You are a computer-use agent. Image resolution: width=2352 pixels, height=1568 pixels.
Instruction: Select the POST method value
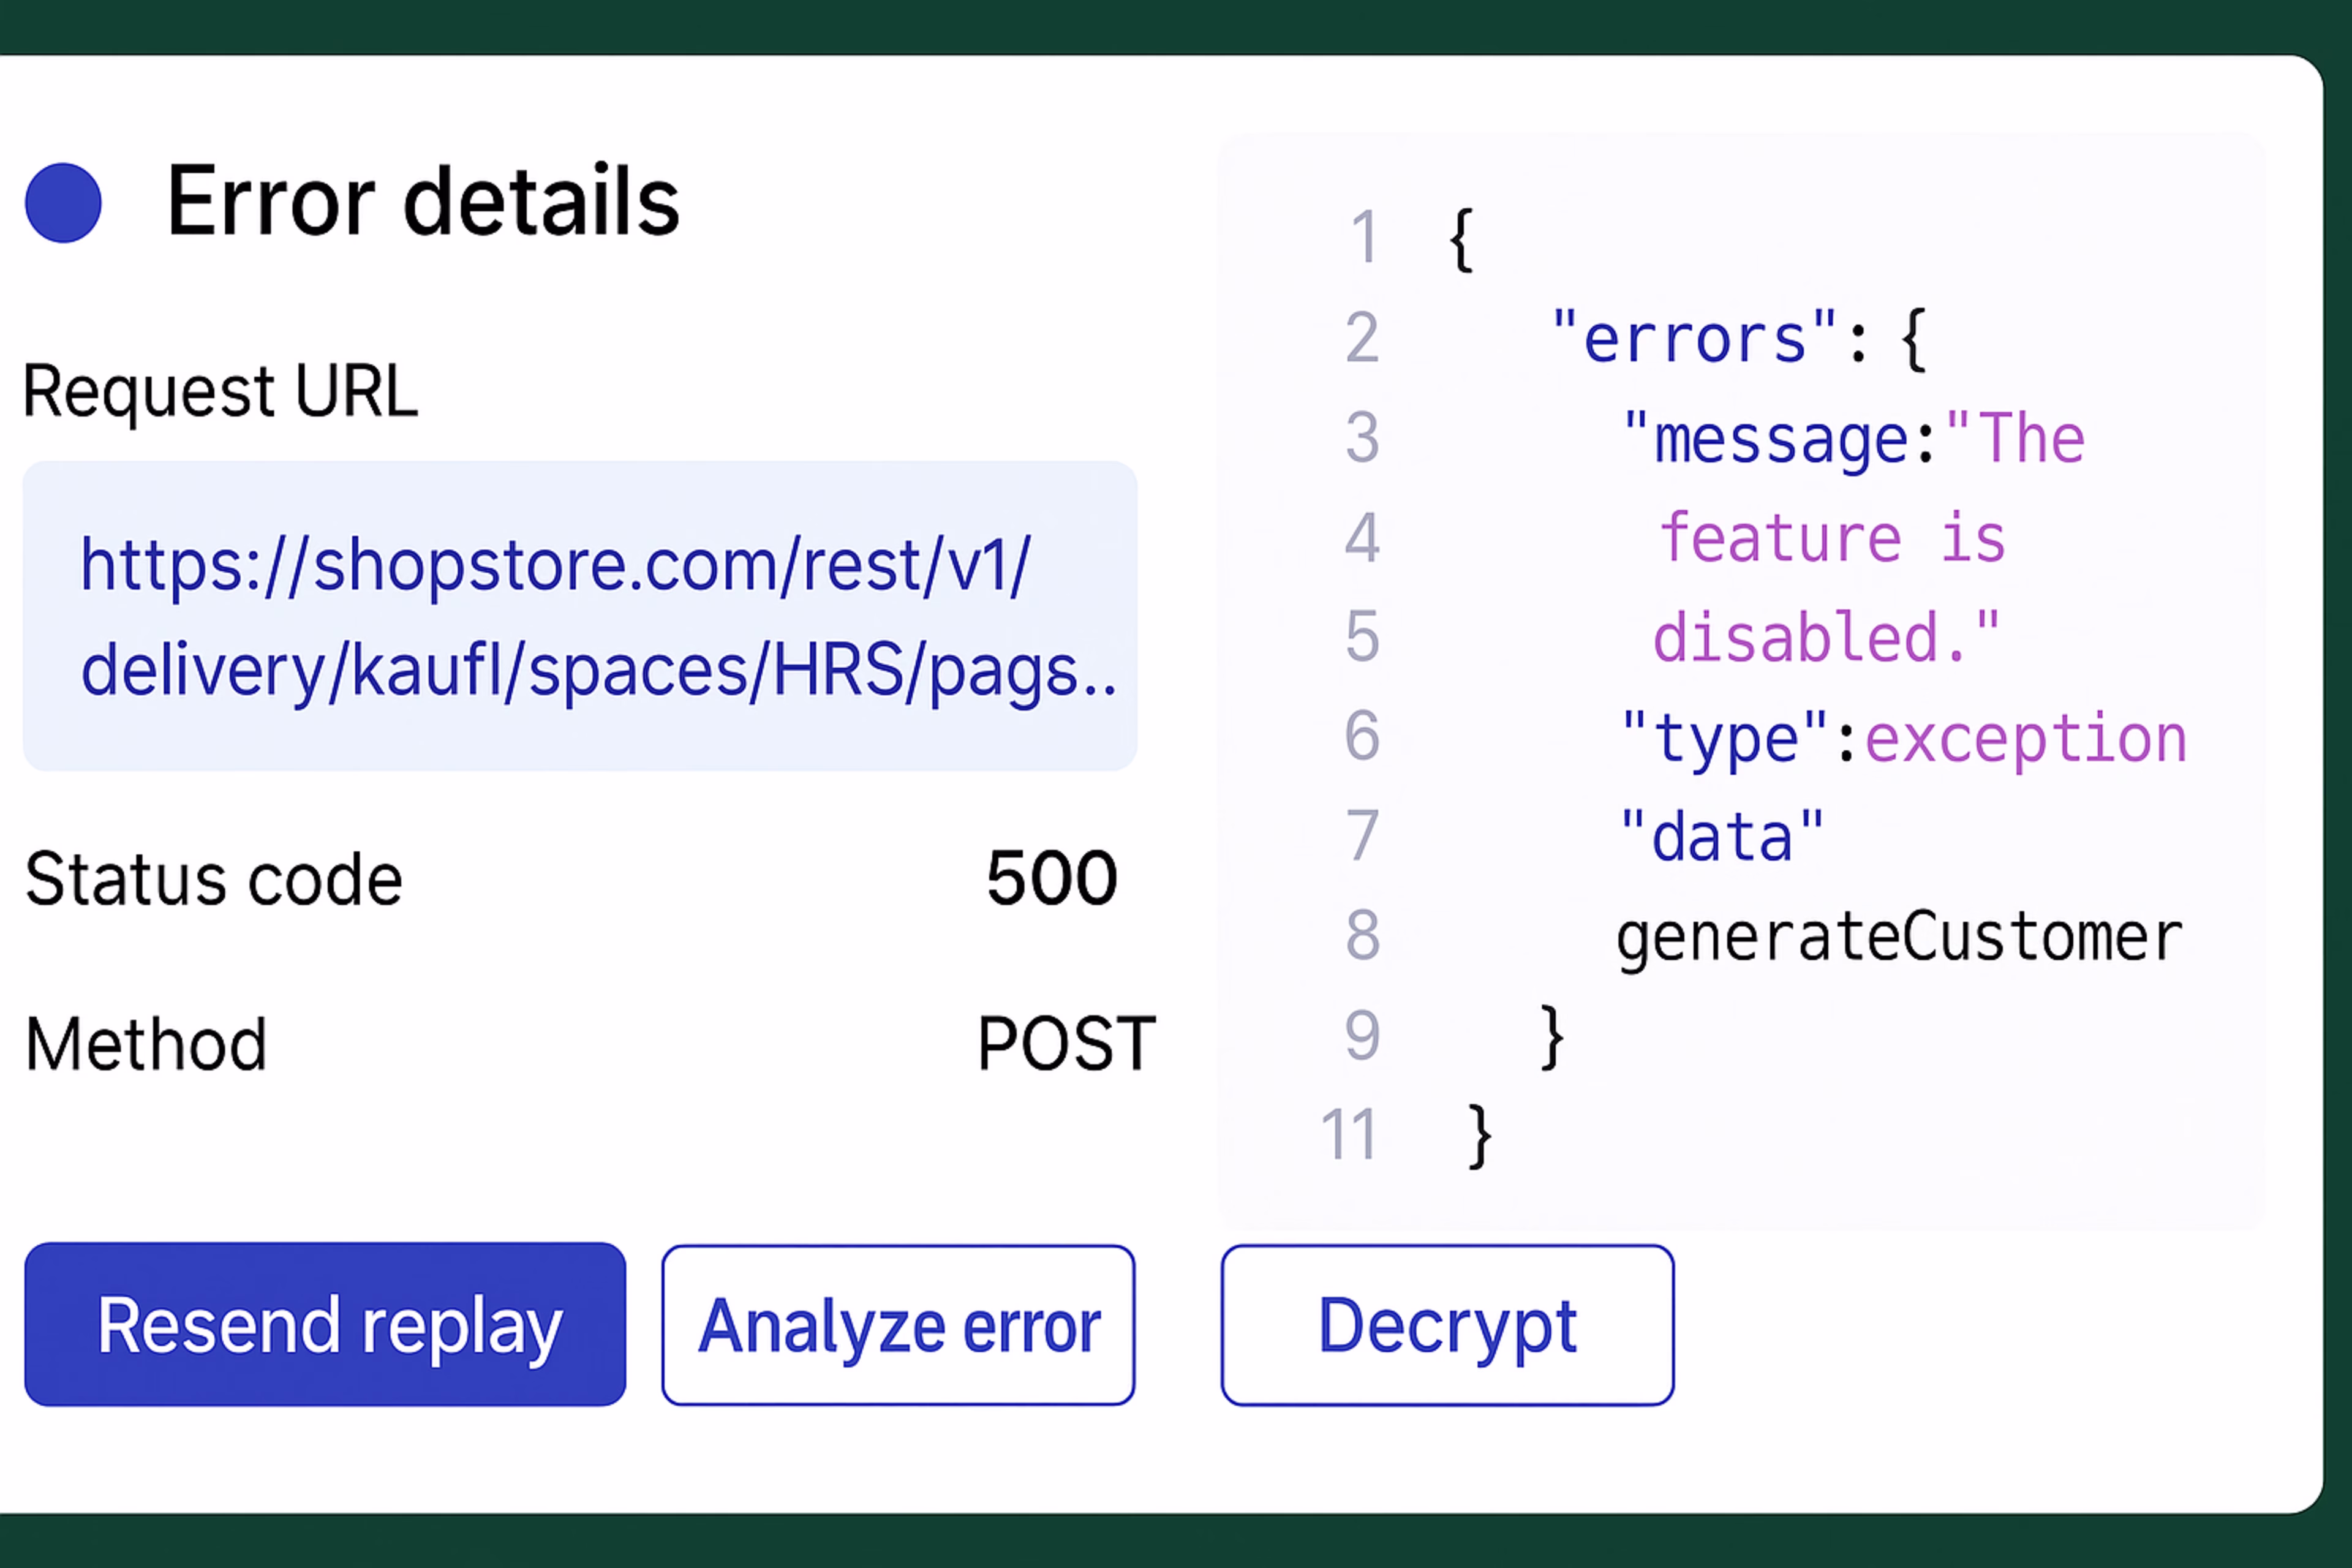coord(1066,1044)
